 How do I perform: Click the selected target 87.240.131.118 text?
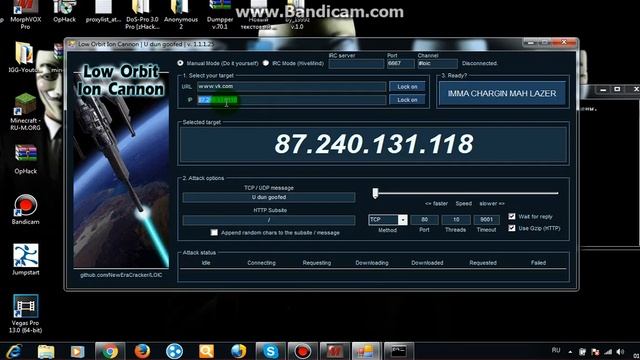tap(374, 144)
